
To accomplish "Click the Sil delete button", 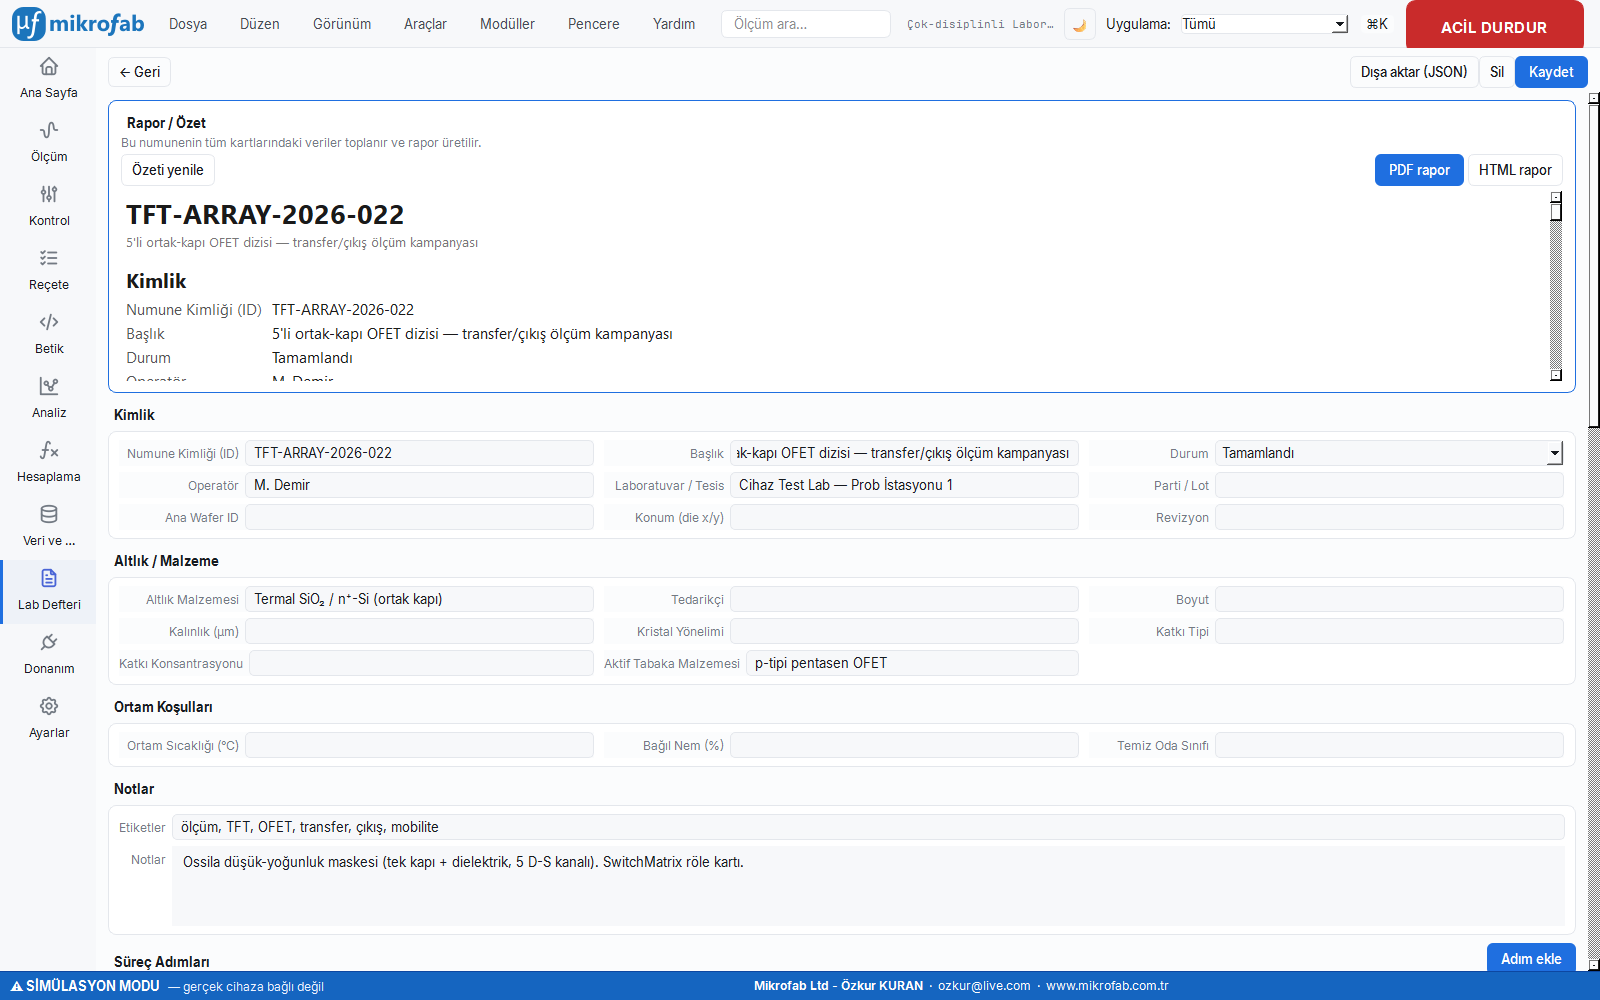I will [x=1497, y=72].
